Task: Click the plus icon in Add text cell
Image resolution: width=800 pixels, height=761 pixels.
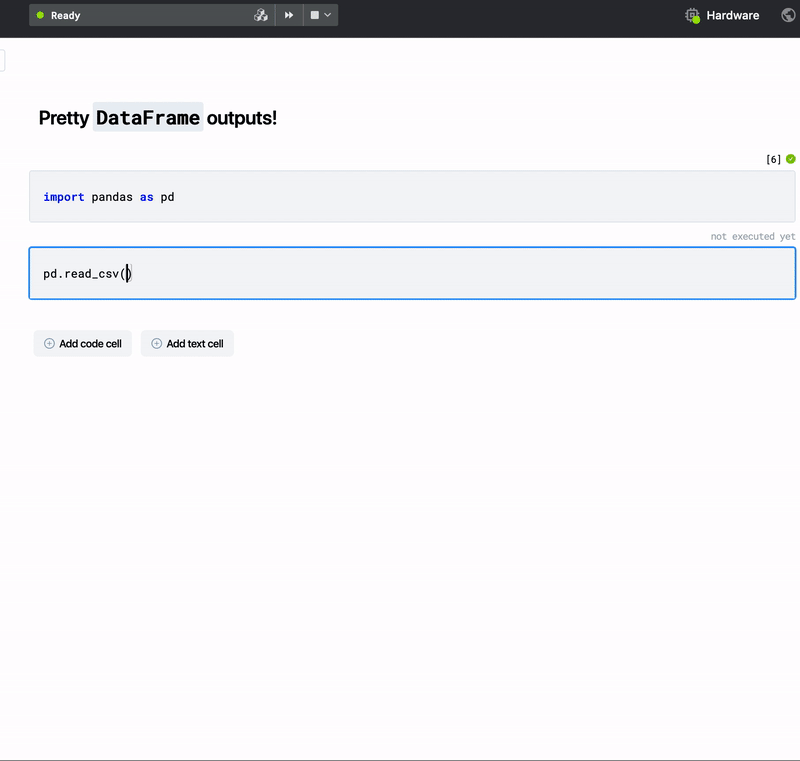Action: 156,344
